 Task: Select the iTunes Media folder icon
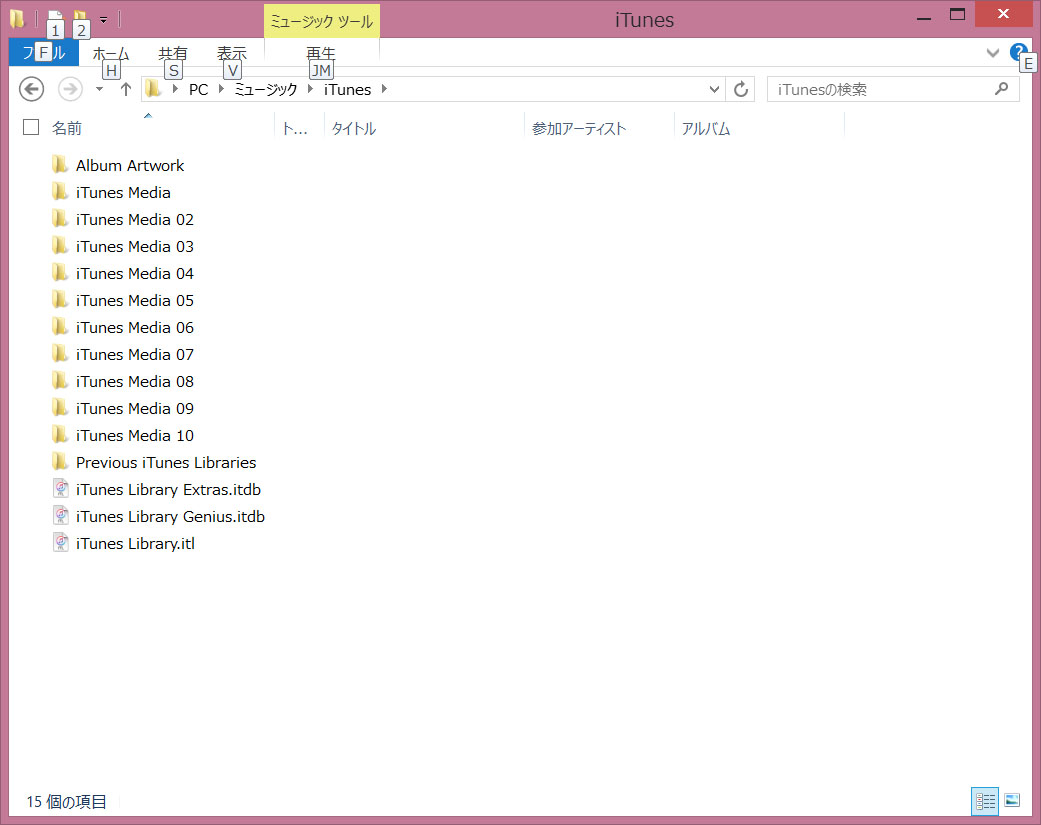click(x=60, y=192)
